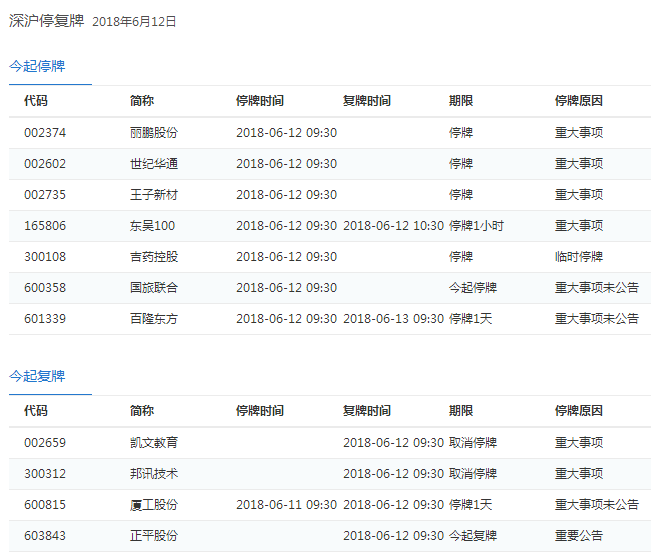This screenshot has height=559, width=651.
Task: Select stock code 002602
Action: click(x=45, y=164)
